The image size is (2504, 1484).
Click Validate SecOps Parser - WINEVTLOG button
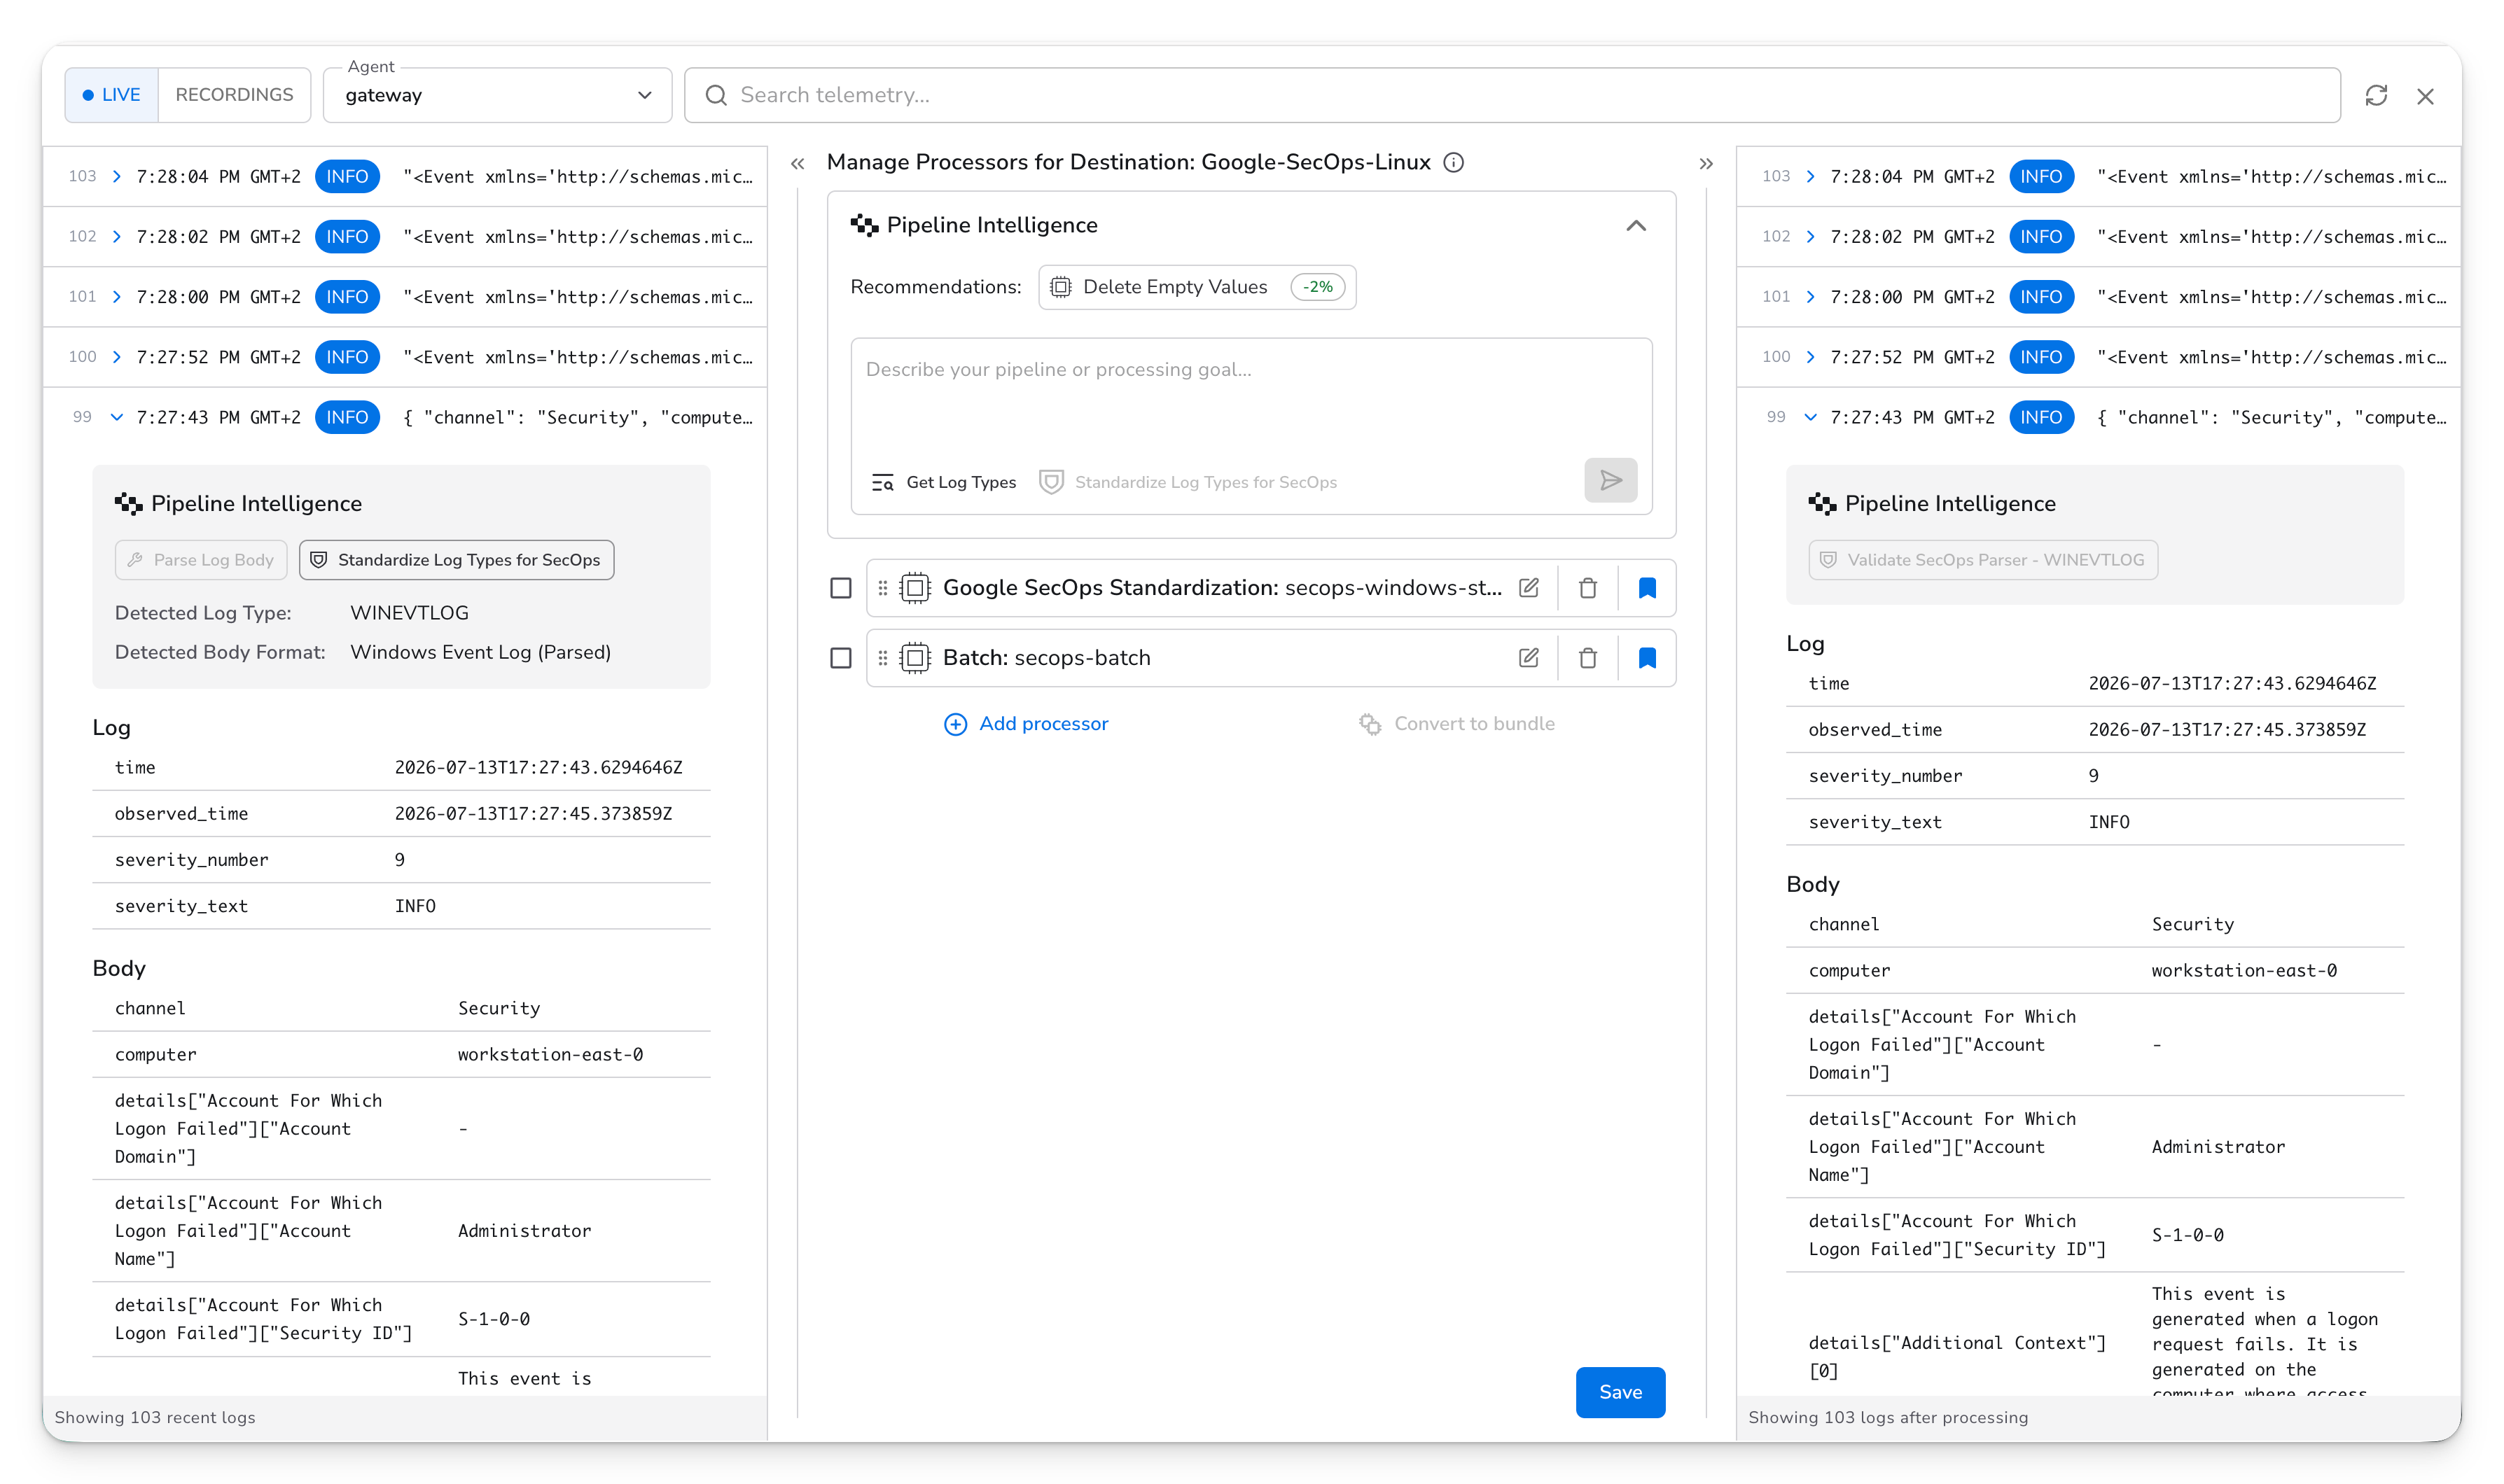pos(1983,560)
